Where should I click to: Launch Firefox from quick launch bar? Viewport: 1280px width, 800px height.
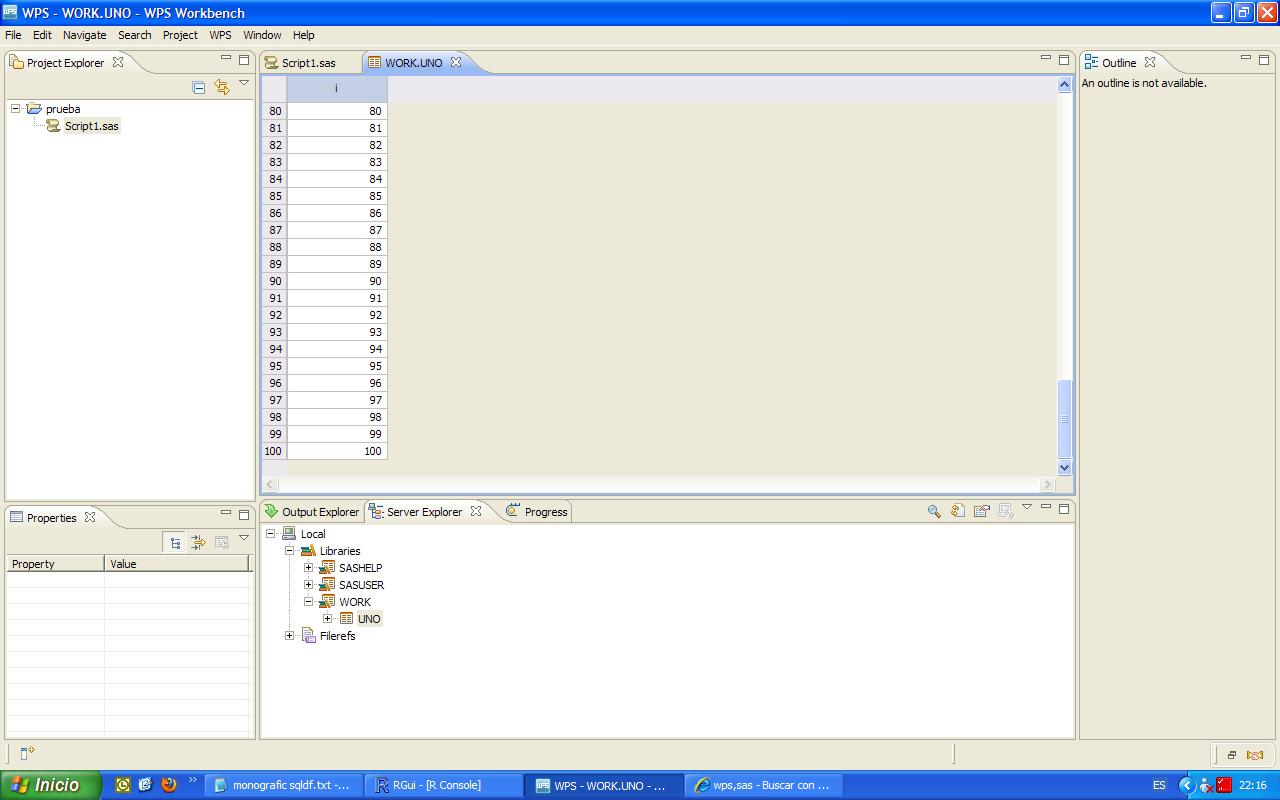click(169, 785)
